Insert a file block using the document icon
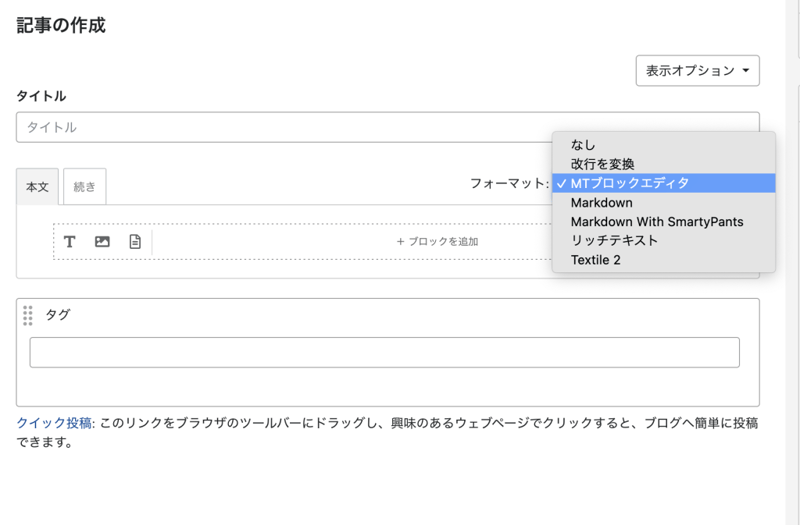 tap(134, 242)
